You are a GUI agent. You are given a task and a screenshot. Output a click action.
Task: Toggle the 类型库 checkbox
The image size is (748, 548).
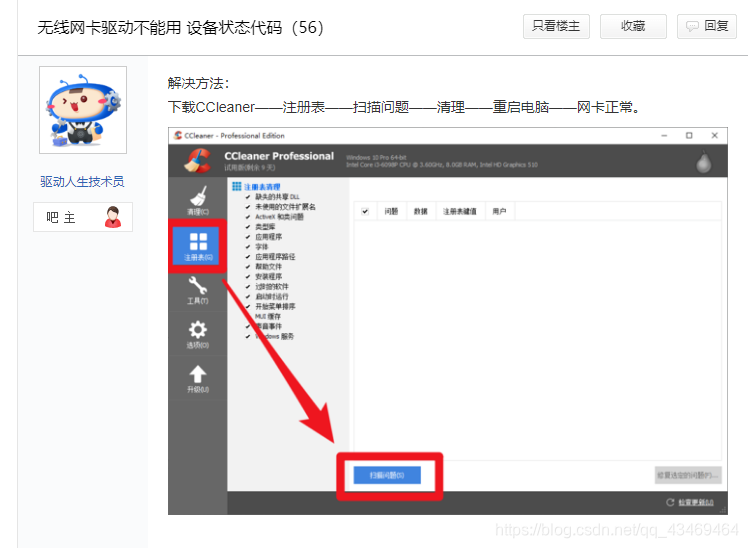click(x=248, y=227)
